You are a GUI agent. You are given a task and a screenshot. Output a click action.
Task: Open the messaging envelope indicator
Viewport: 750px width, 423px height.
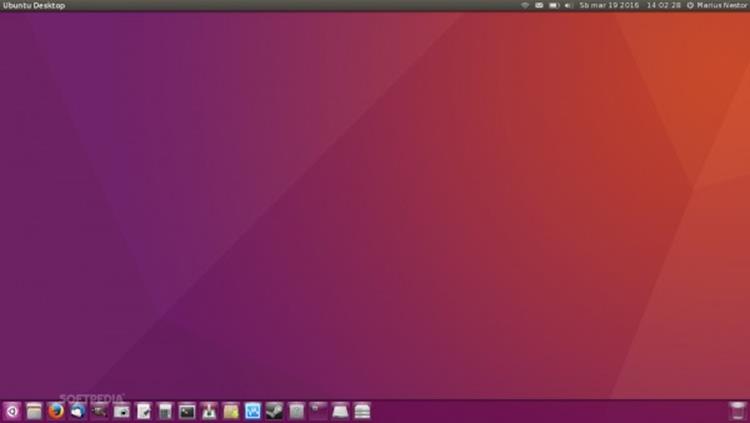coord(539,5)
